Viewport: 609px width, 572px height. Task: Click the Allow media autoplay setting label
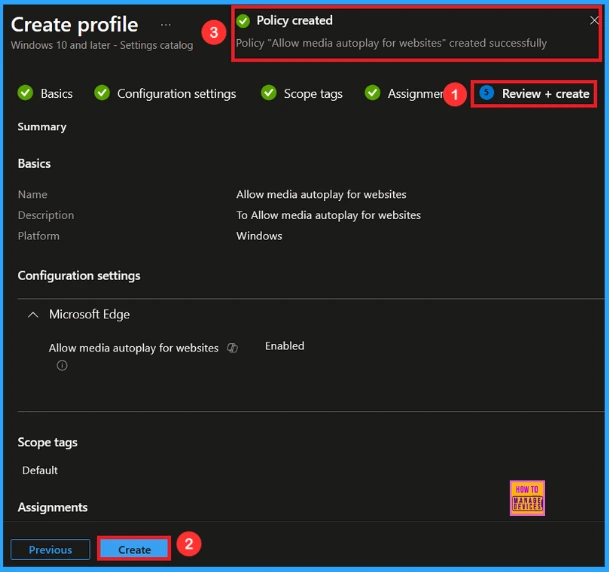click(x=134, y=348)
